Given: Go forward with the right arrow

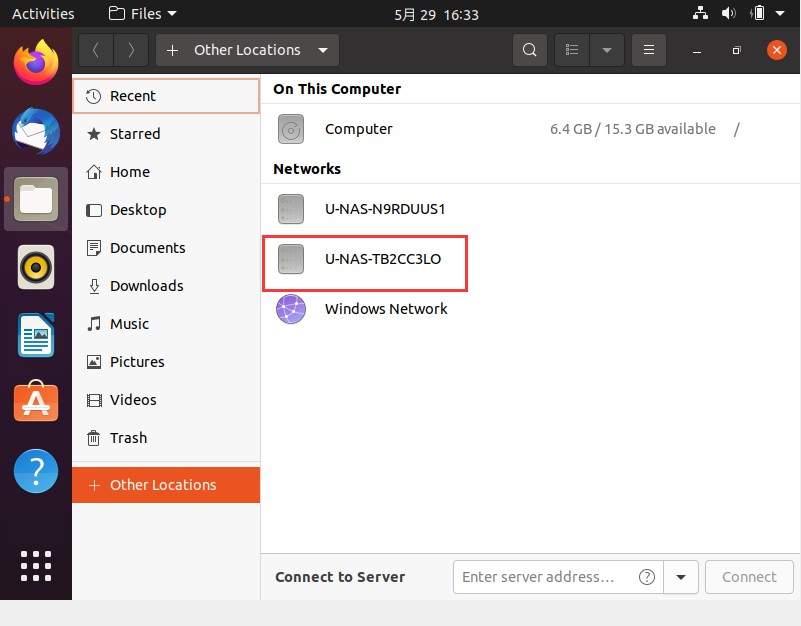Looking at the screenshot, I should point(130,50).
